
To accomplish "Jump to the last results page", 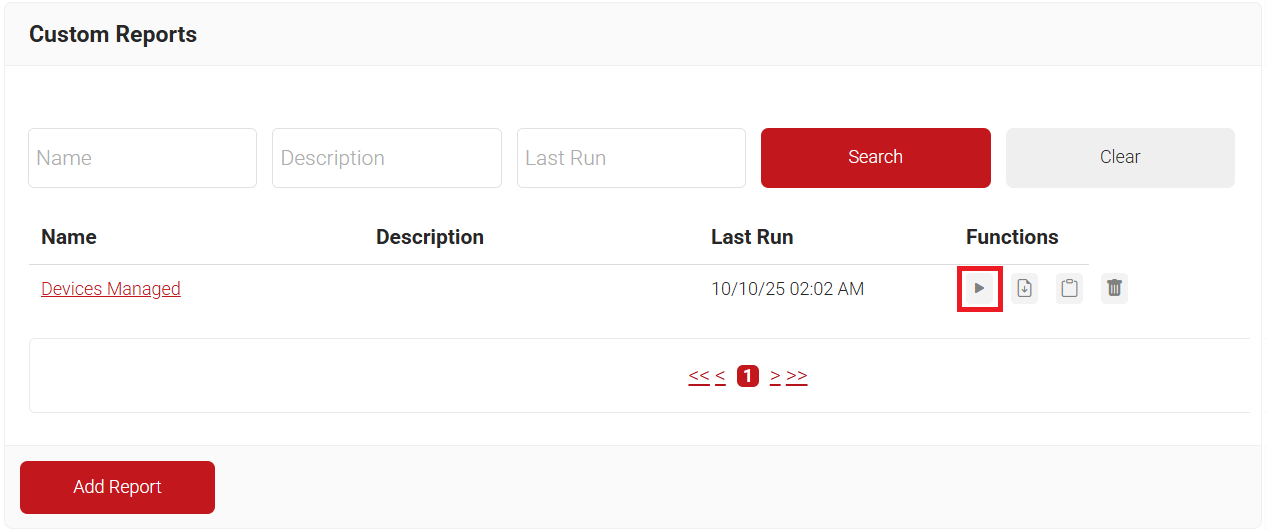I will pyautogui.click(x=797, y=376).
